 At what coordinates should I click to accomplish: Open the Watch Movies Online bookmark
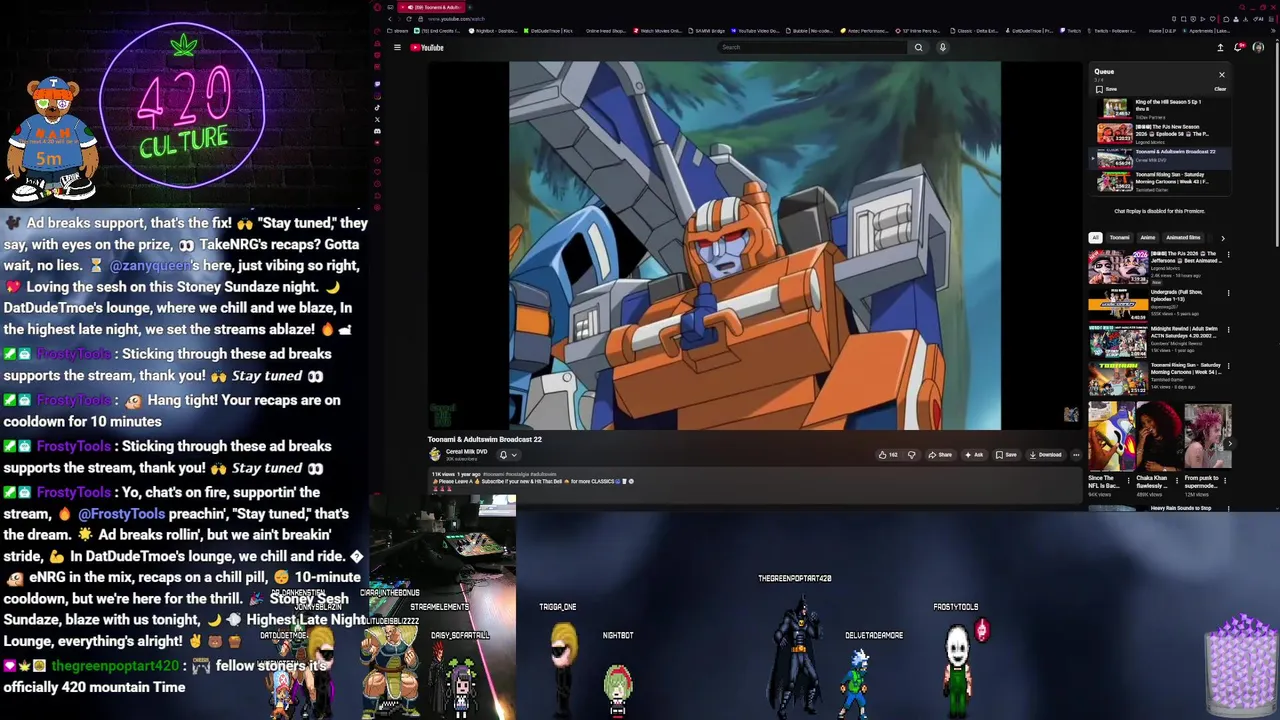[658, 31]
